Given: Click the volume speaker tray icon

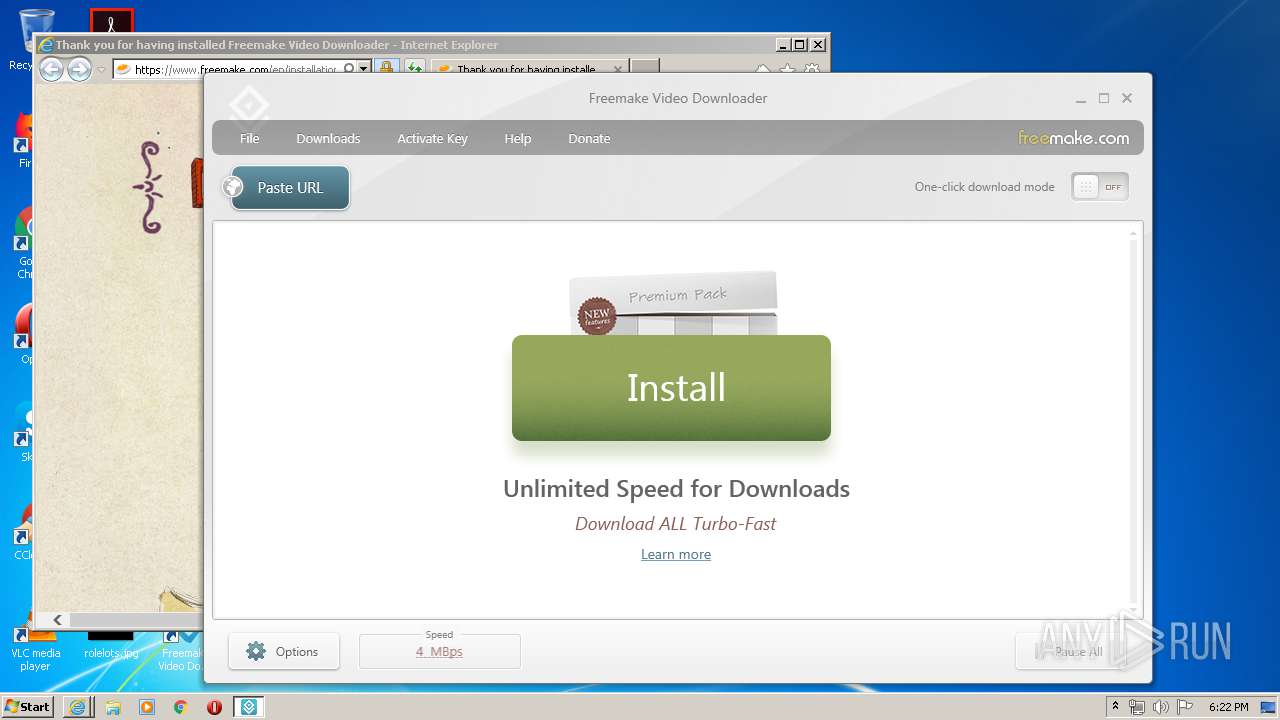Looking at the screenshot, I should 1160,707.
